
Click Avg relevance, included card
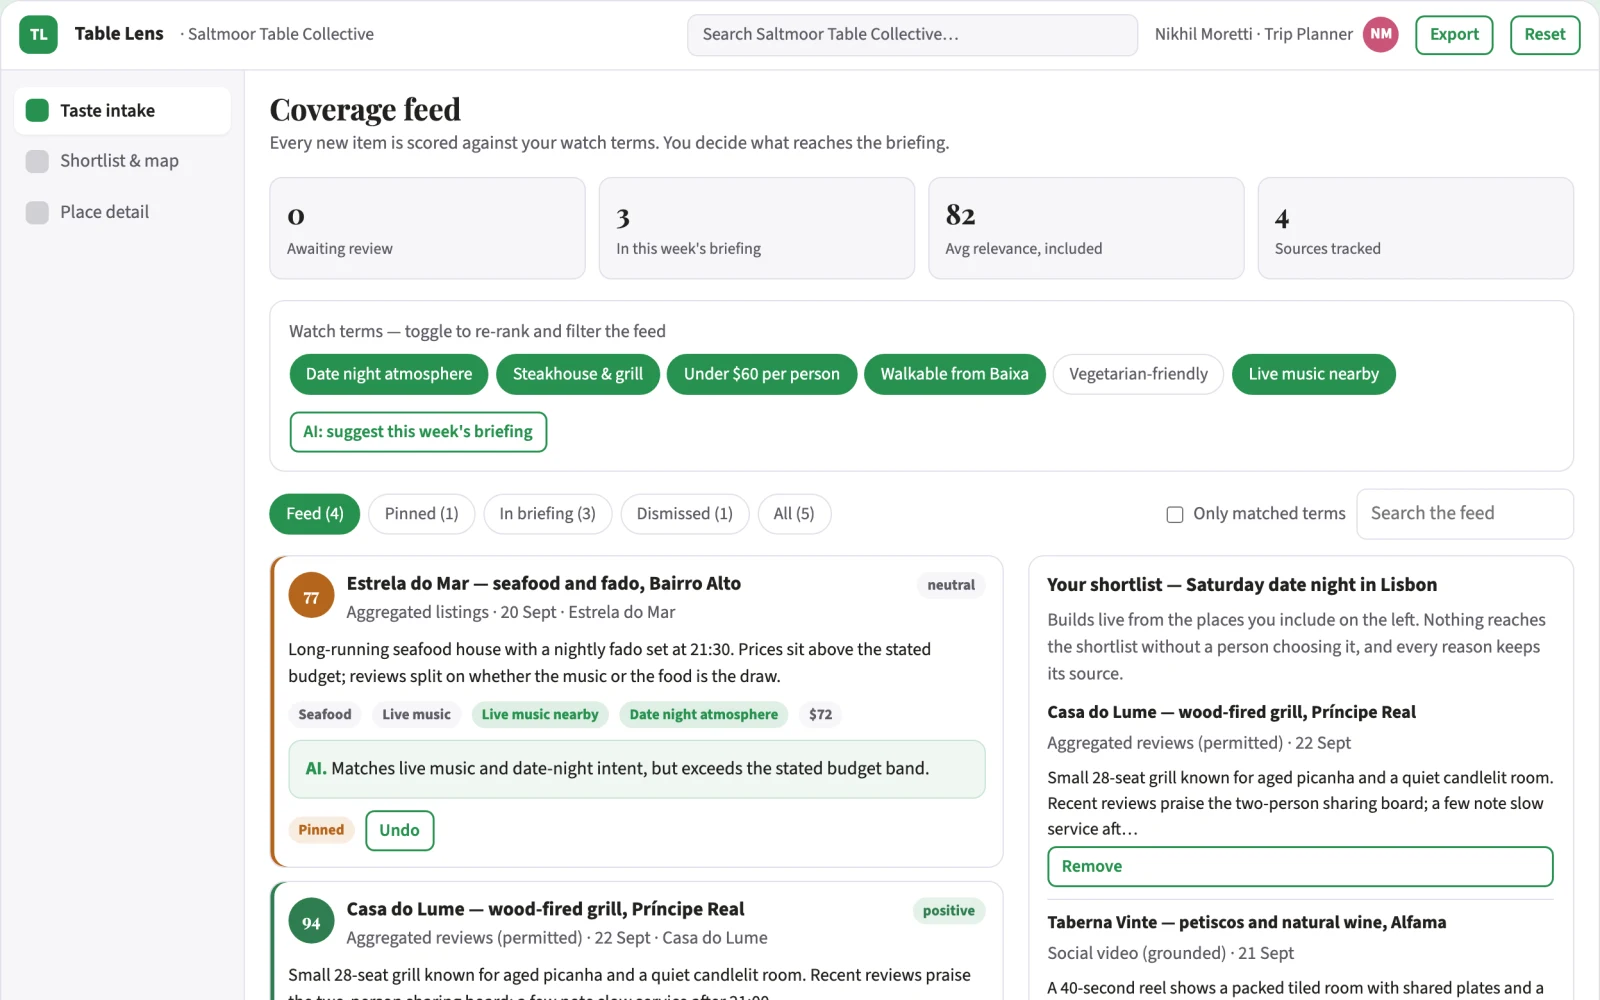coord(1086,228)
